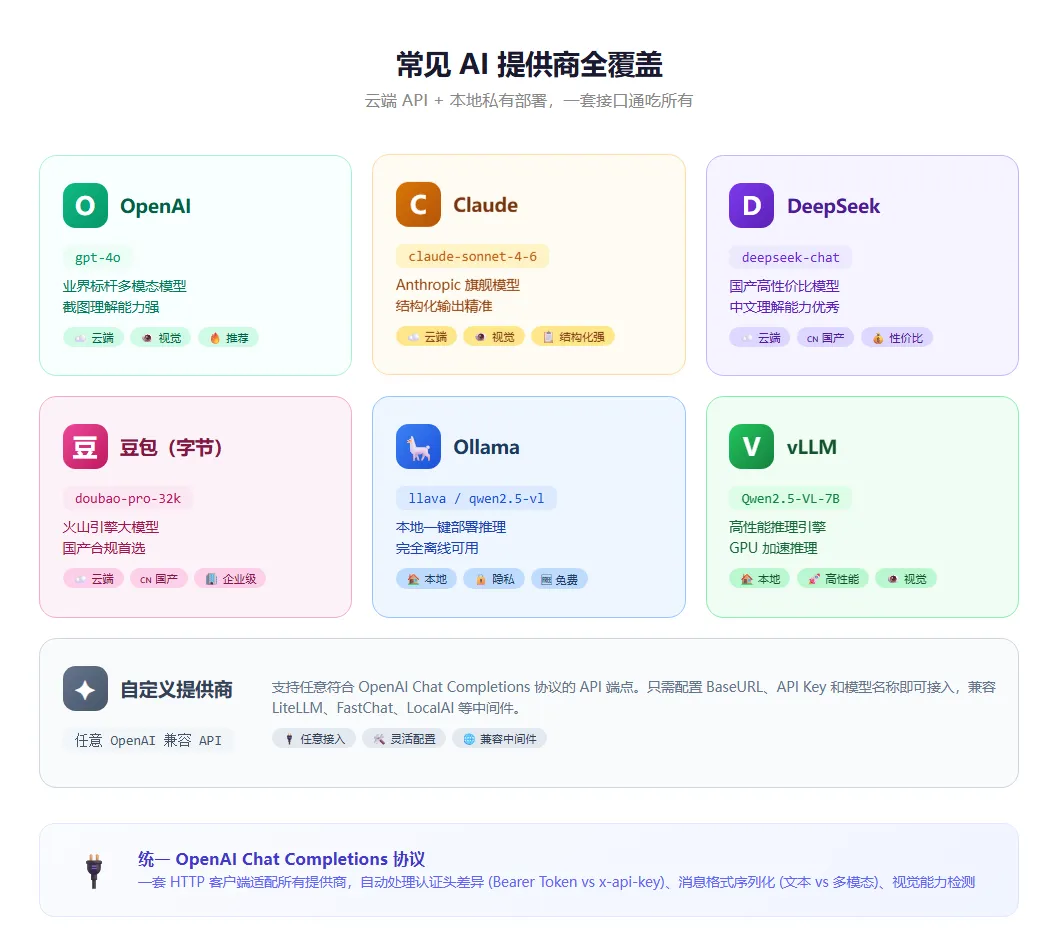Select the 国产 tag on DeepSeek card
Image resolution: width=1062 pixels, height=939 pixels.
pyautogui.click(x=826, y=337)
